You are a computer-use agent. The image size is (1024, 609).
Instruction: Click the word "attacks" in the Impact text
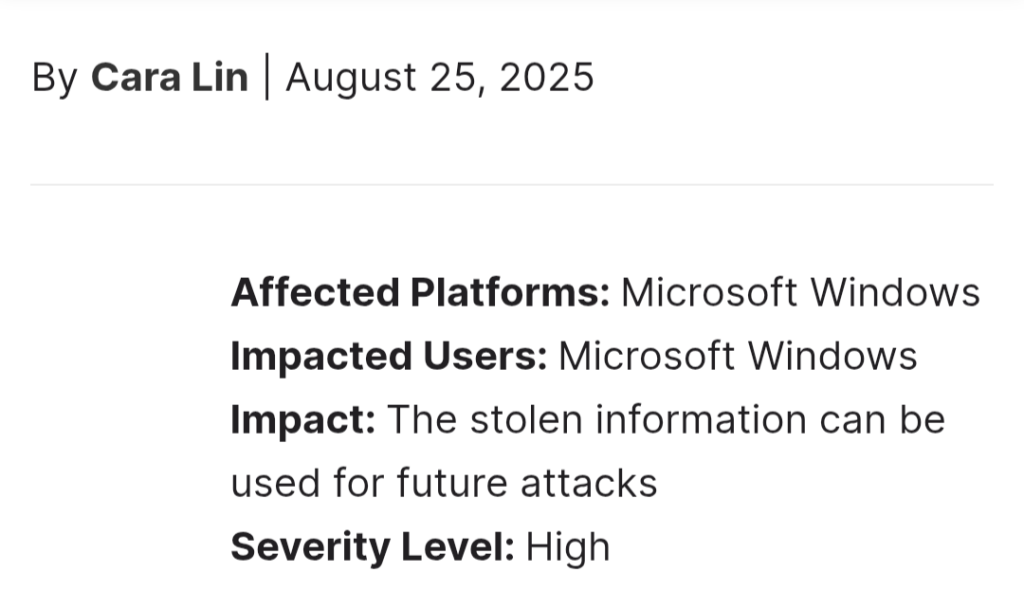(x=589, y=483)
